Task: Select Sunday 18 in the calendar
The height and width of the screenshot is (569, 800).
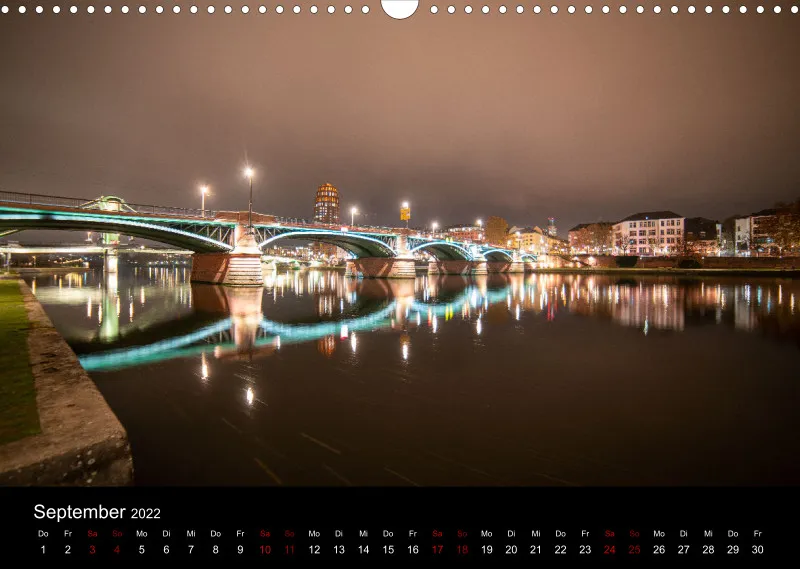Action: coord(462,550)
